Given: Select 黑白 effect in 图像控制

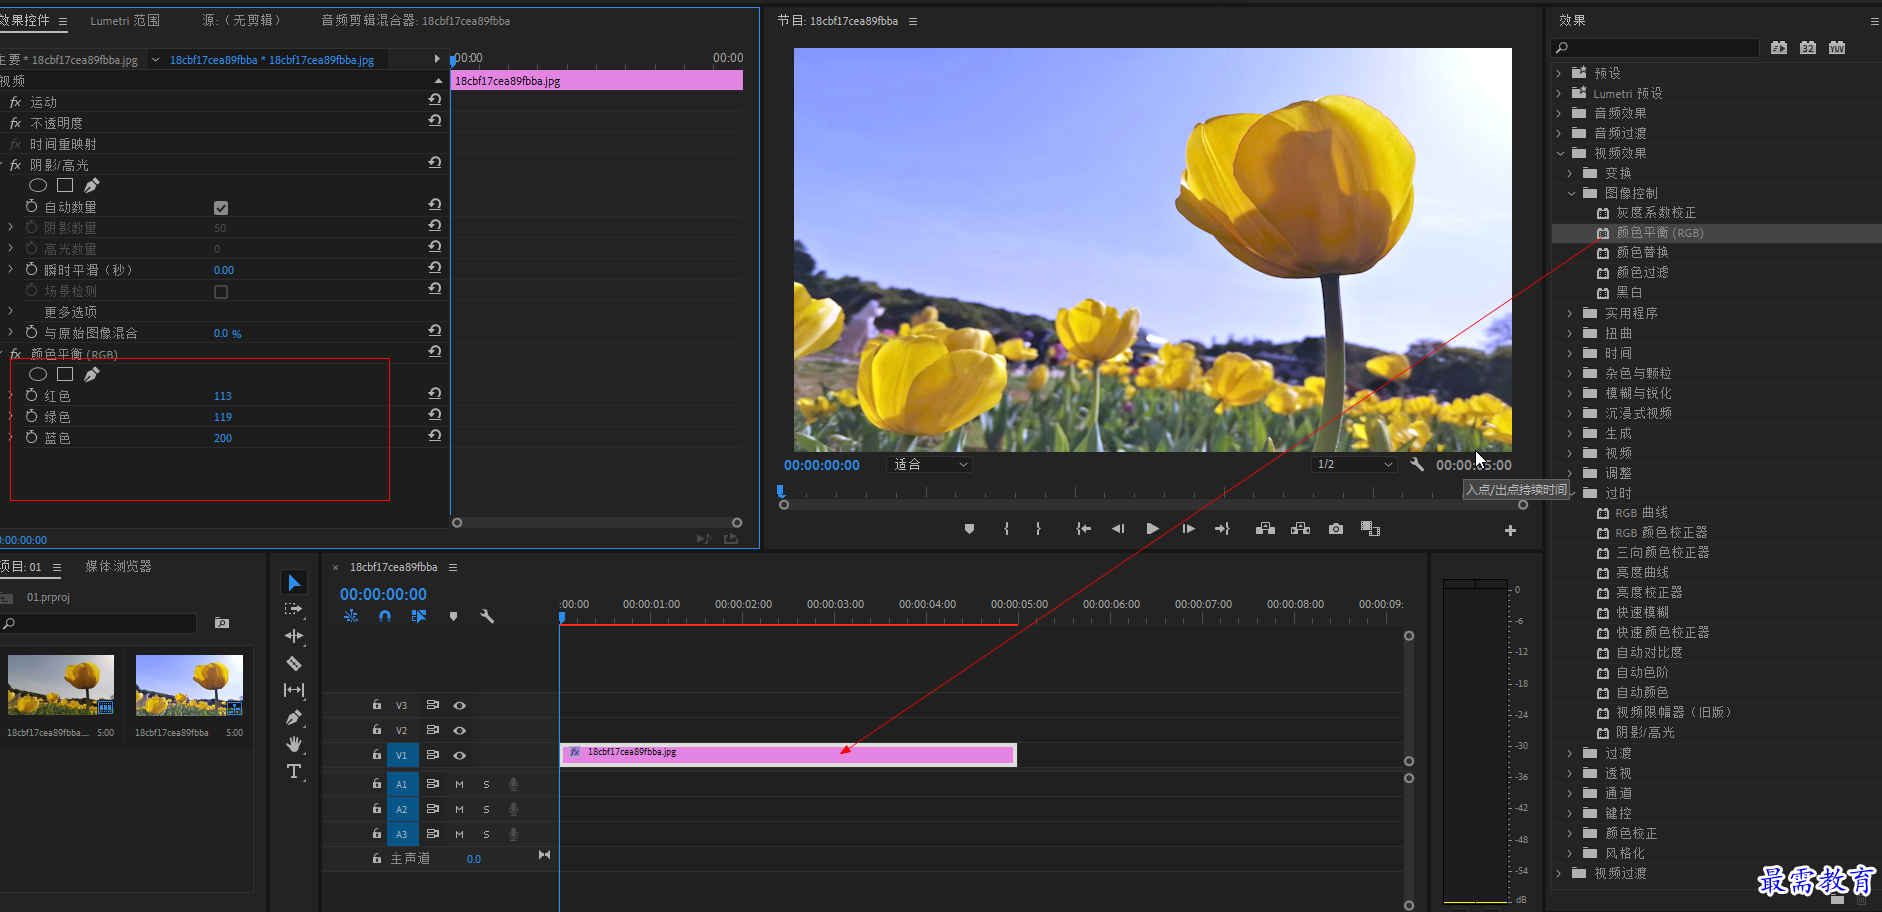Looking at the screenshot, I should pyautogui.click(x=1629, y=292).
